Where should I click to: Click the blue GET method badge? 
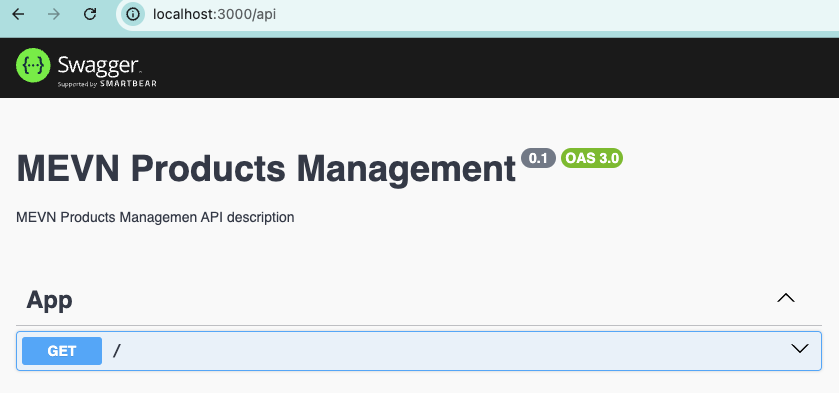pyautogui.click(x=62, y=351)
